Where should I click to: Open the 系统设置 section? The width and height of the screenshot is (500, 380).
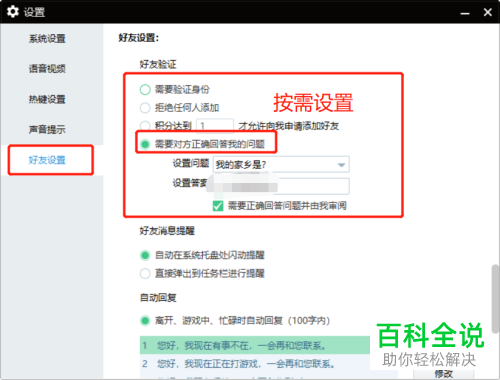[x=47, y=39]
